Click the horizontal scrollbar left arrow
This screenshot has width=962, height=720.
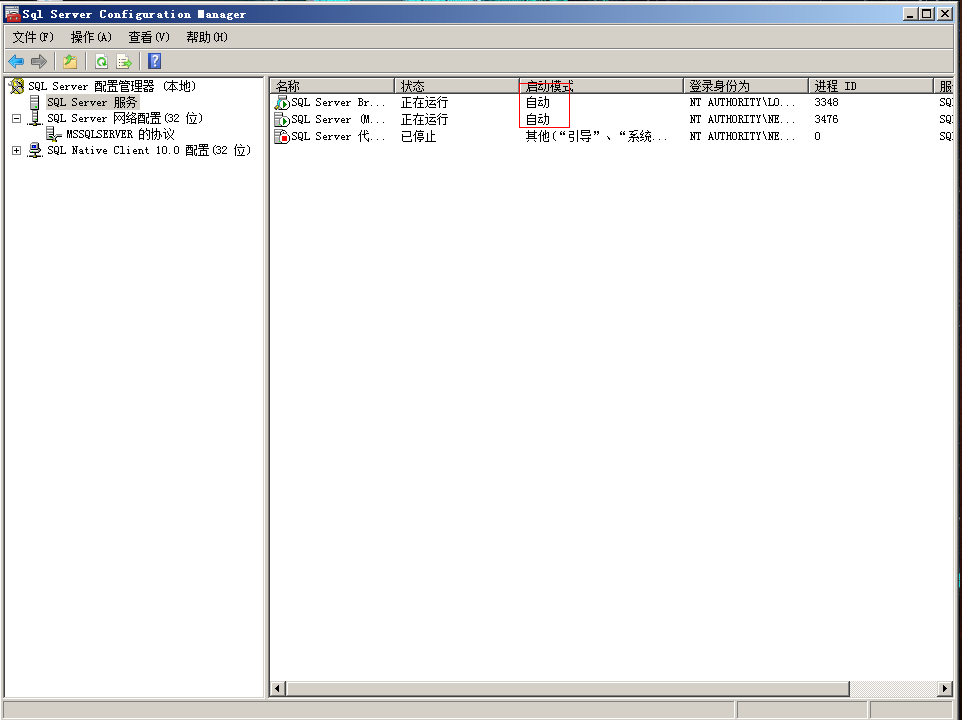[277, 689]
